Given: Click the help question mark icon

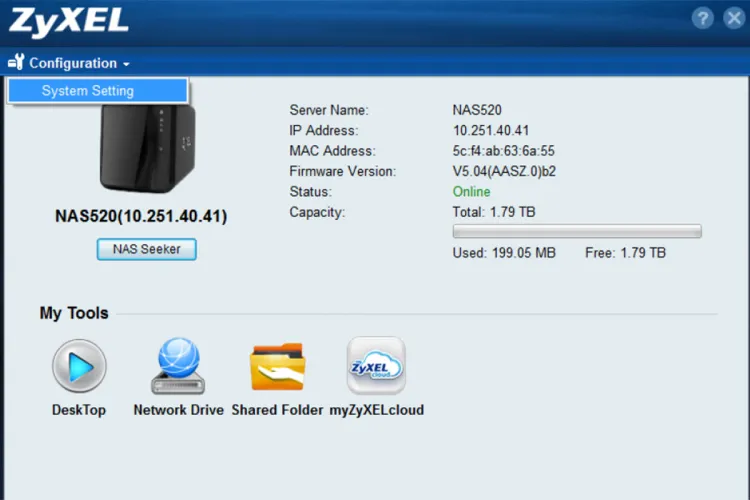Looking at the screenshot, I should coord(703,18).
